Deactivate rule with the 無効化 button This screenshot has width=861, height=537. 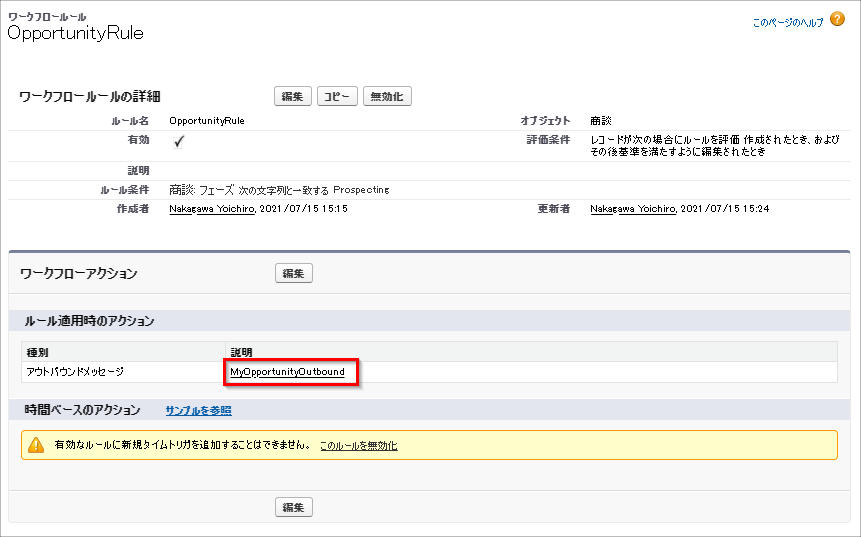pos(387,96)
